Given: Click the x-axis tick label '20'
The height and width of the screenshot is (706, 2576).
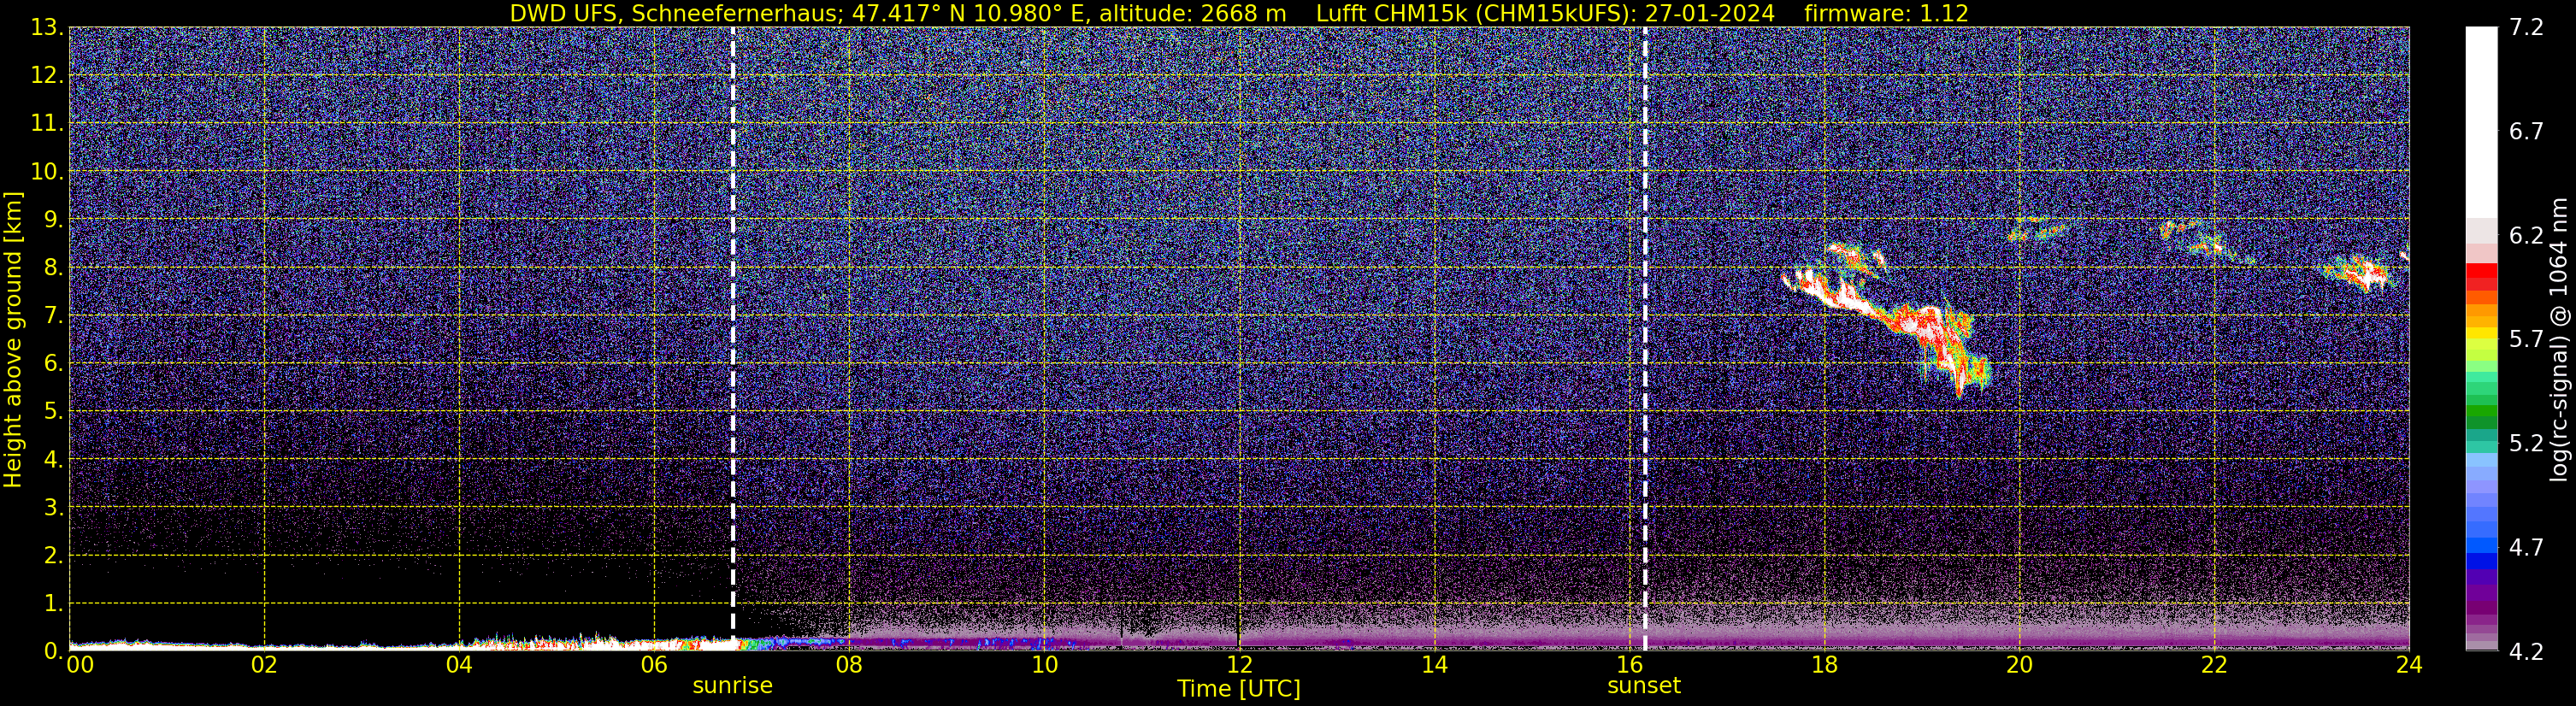Looking at the screenshot, I should pos(2019,664).
